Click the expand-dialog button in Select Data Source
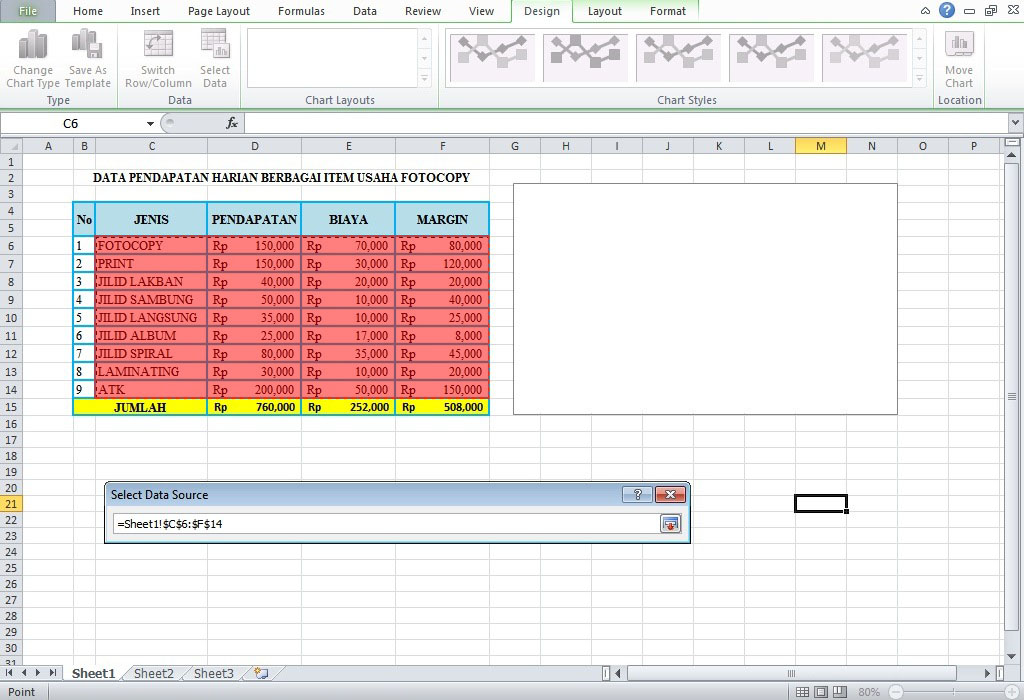 click(x=671, y=524)
